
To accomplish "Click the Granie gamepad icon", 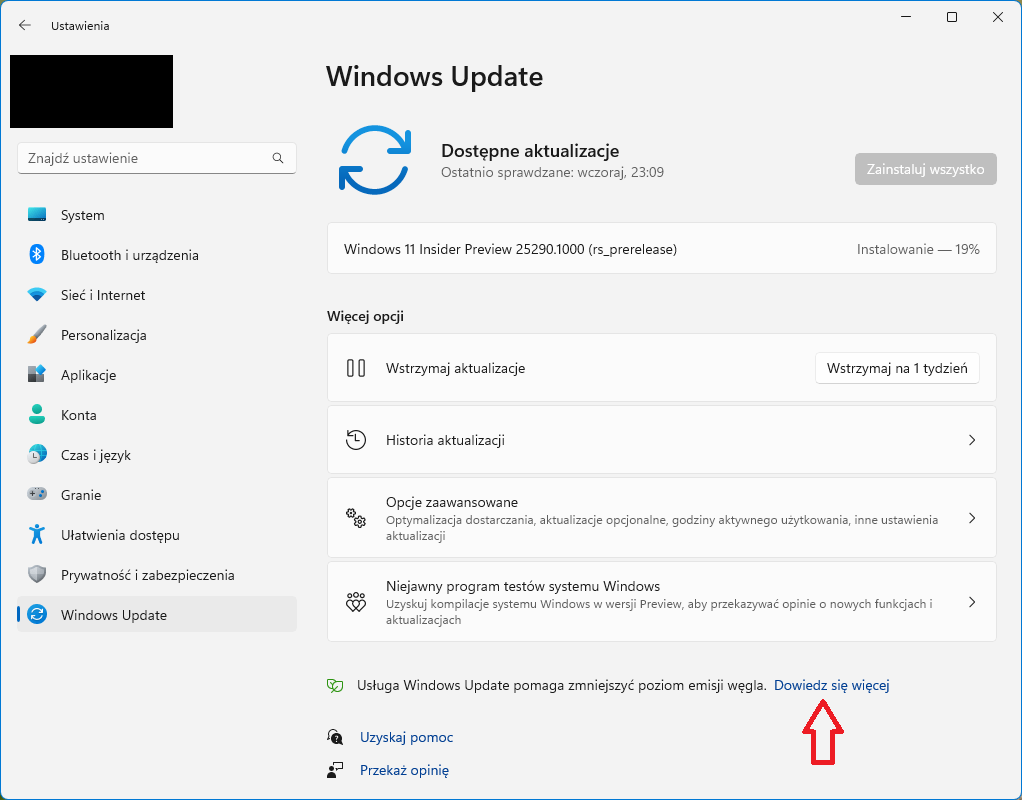I will [37, 495].
